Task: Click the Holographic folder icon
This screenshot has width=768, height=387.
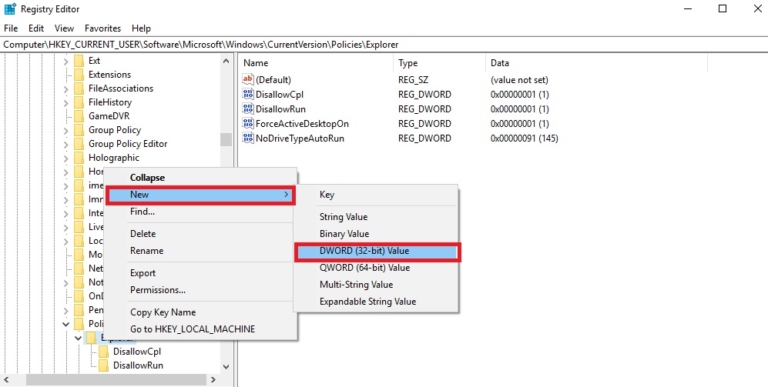Action: coord(79,158)
